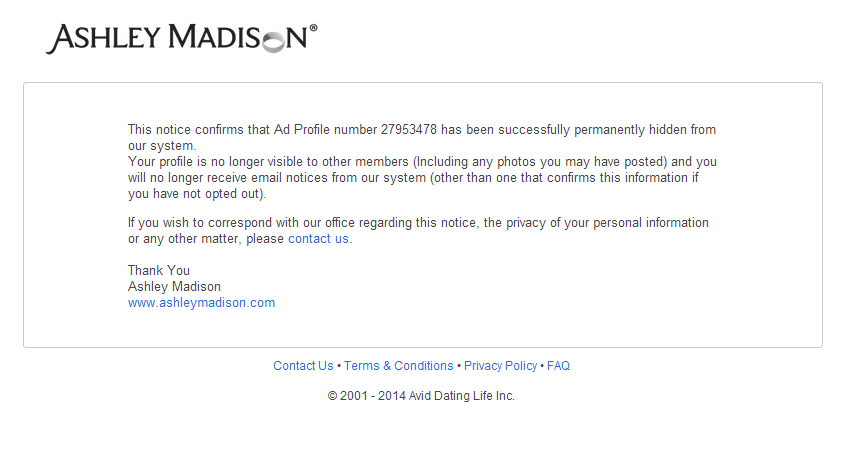Open the Terms & Conditions page
856x449 pixels.
pos(399,365)
